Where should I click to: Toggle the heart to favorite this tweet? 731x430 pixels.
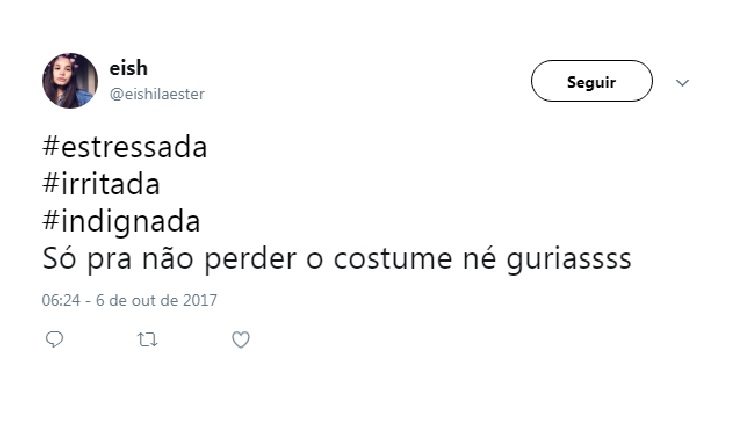click(241, 340)
